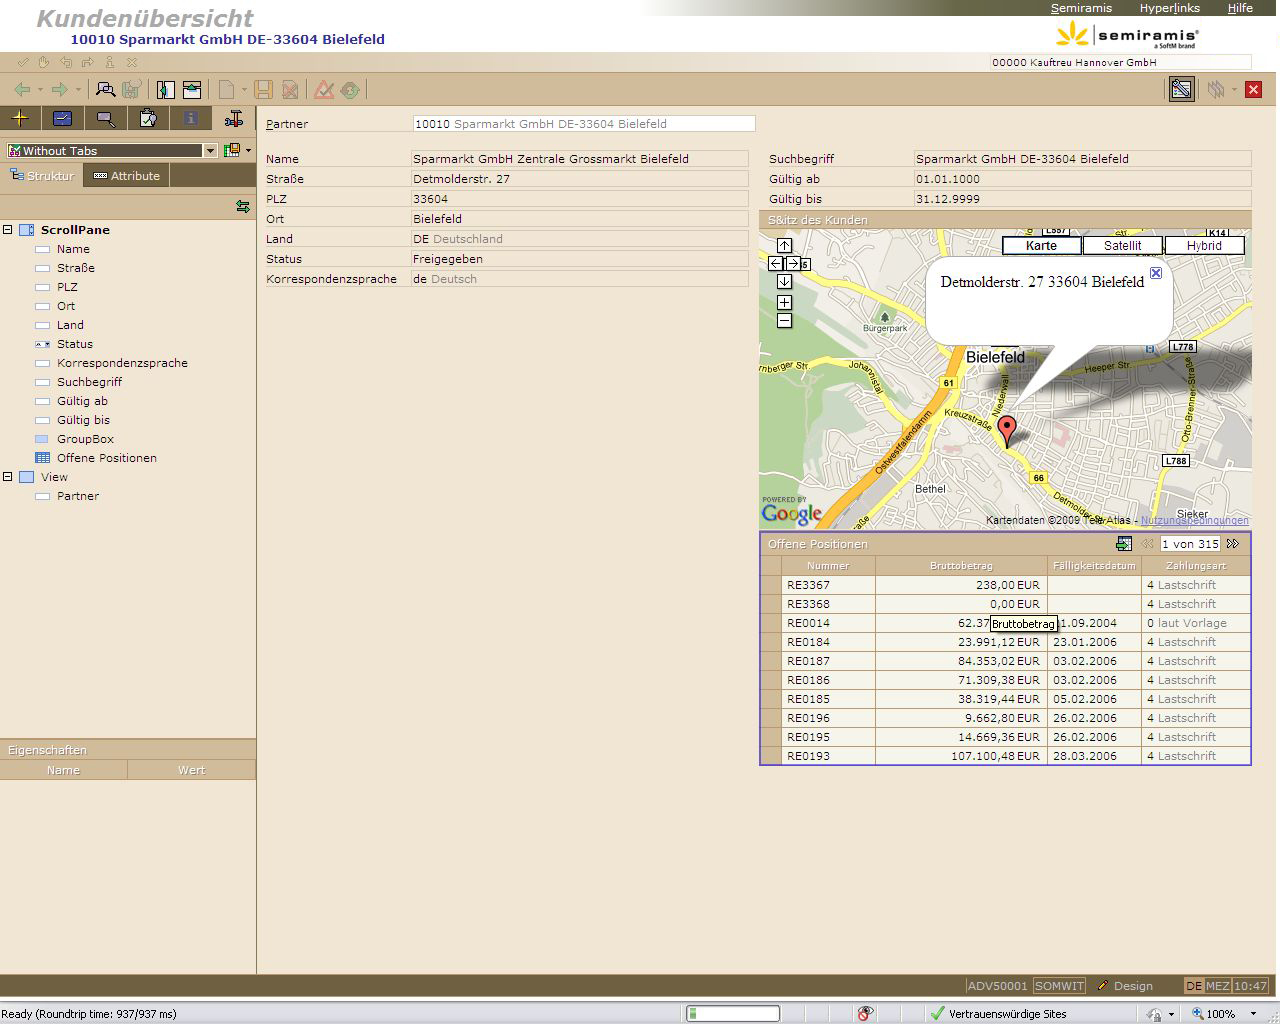Switch map to Hybrid view
Screen dimensions: 1280x1024
(1204, 246)
